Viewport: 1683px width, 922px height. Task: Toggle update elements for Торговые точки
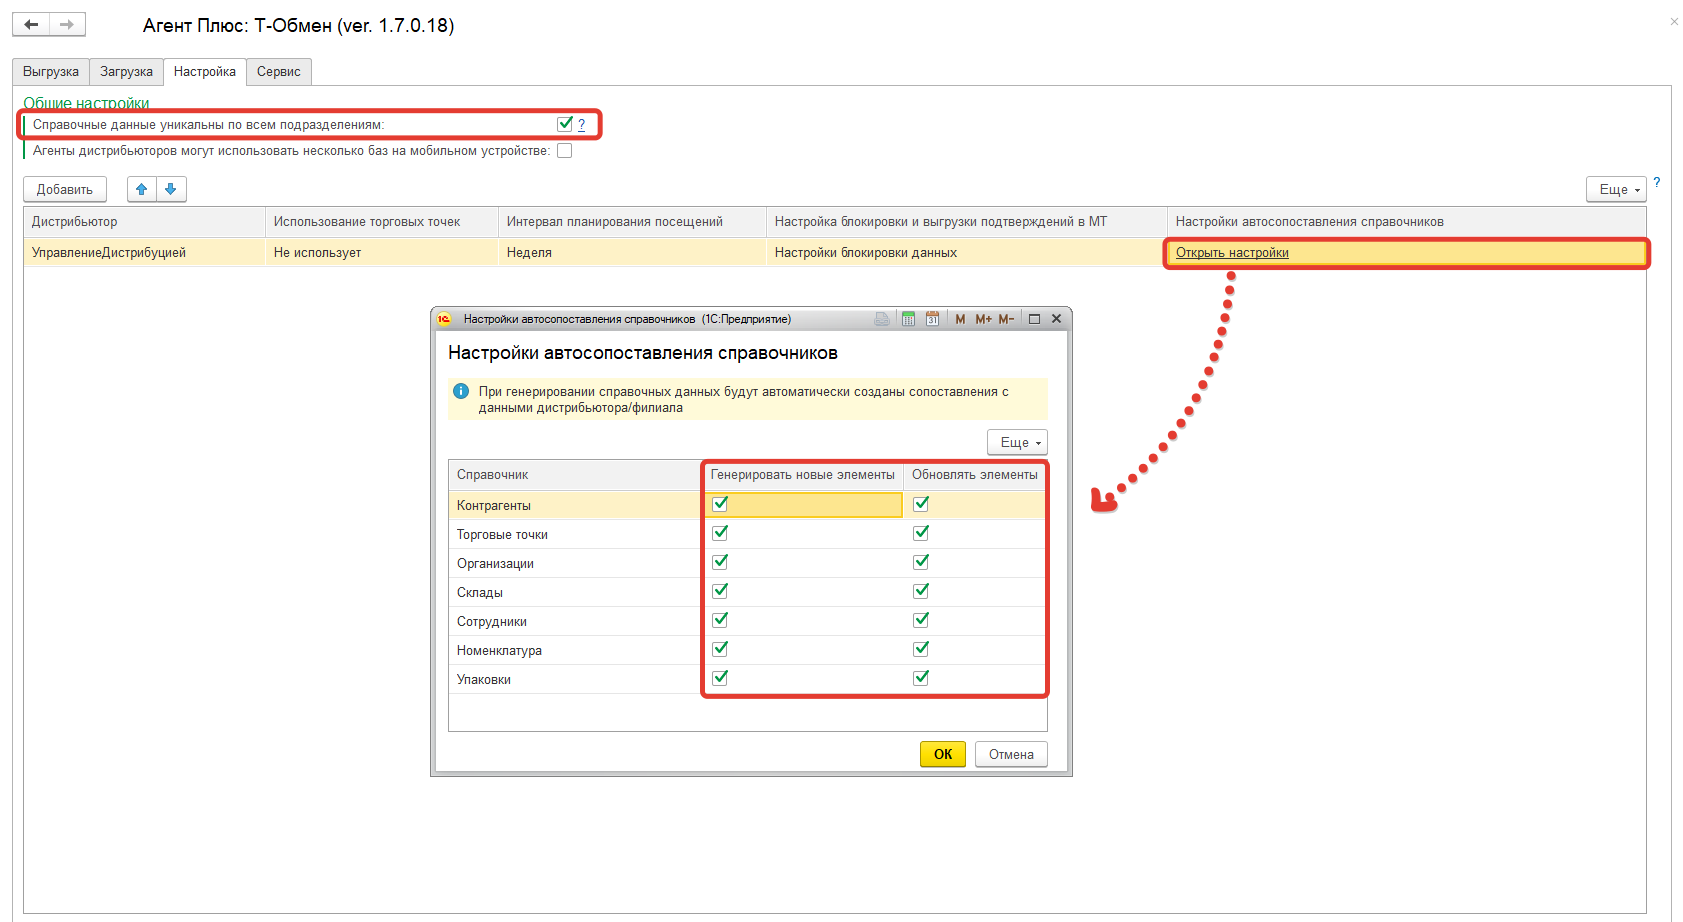click(921, 533)
